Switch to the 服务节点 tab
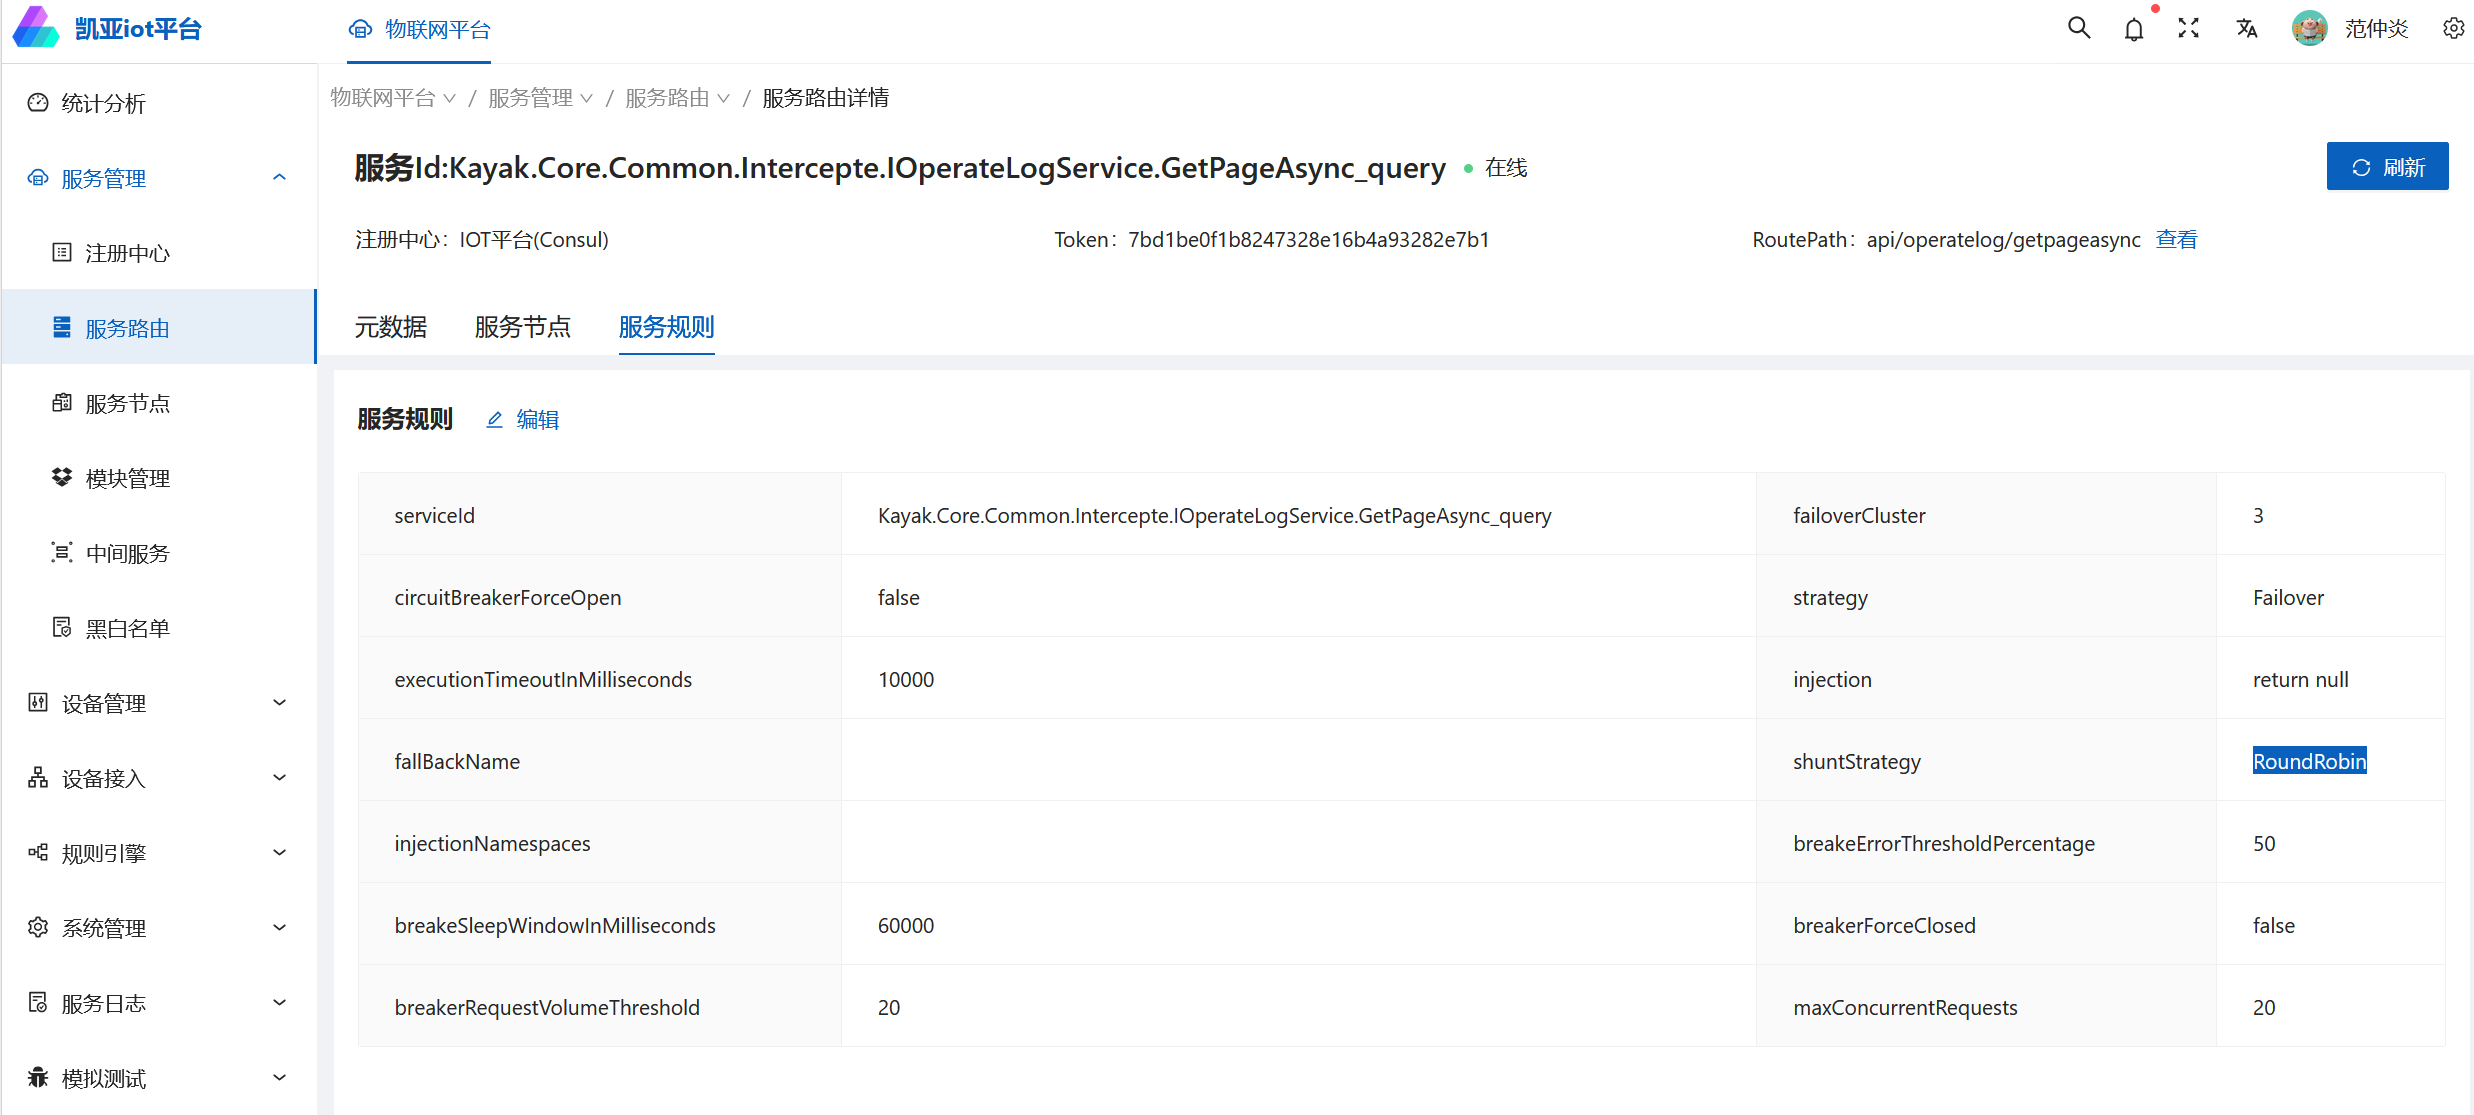The height and width of the screenshot is (1115, 2474). tap(522, 327)
